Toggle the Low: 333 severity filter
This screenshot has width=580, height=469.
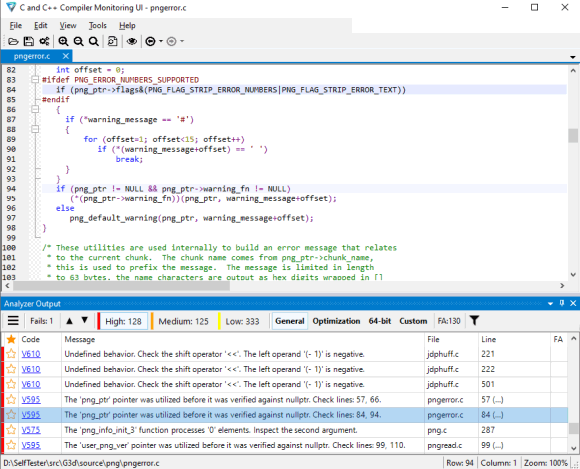pyautogui.click(x=242, y=321)
